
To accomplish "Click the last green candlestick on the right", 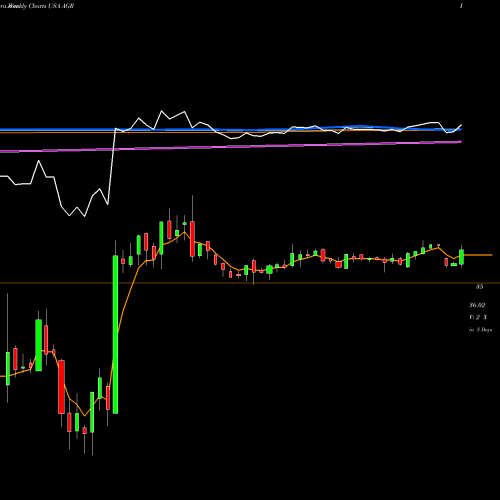I will 462,257.
